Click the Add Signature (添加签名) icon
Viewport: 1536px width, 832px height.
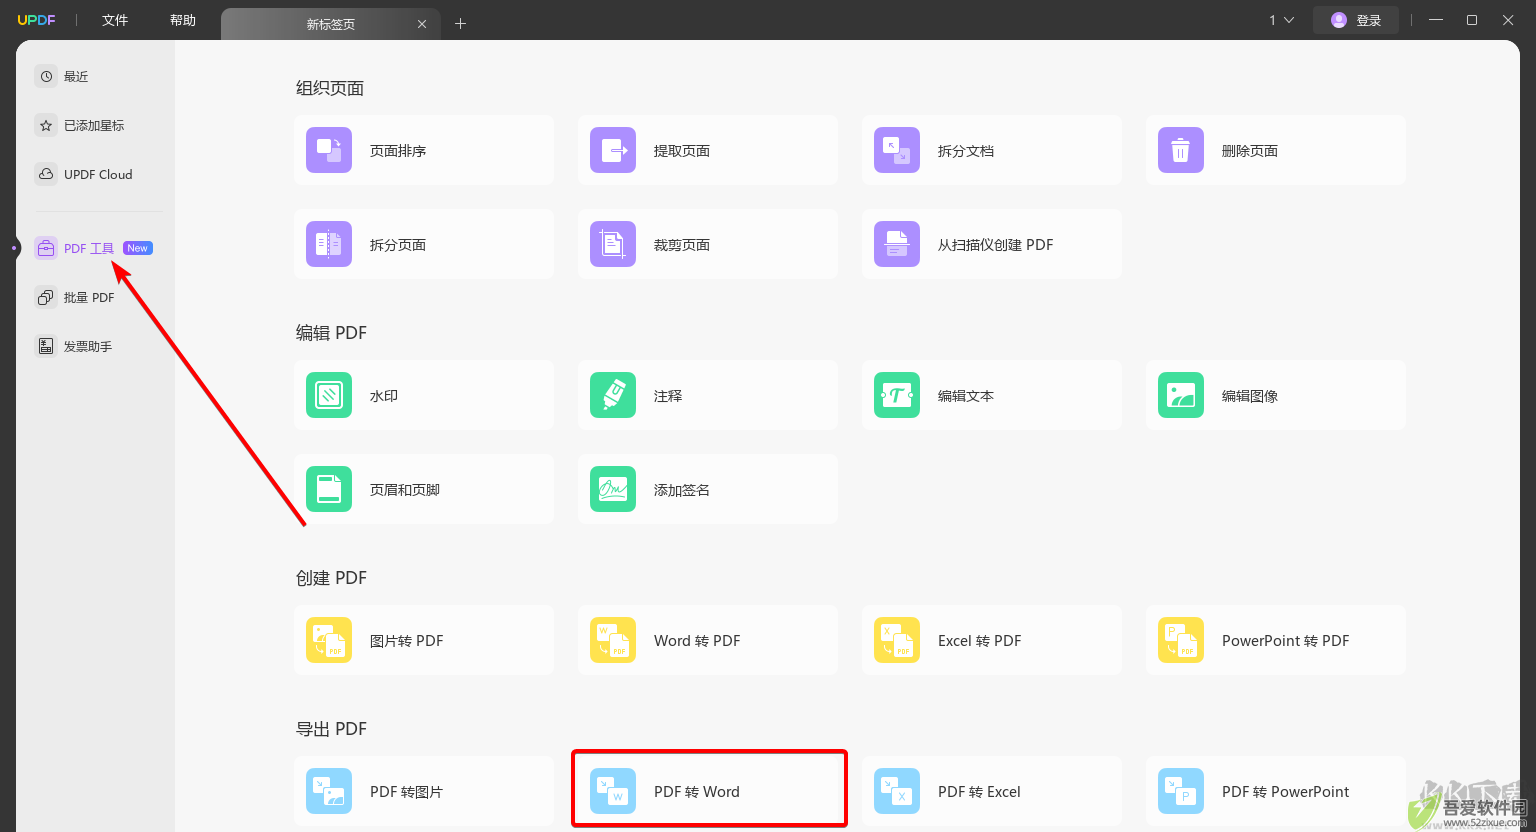pyautogui.click(x=613, y=489)
